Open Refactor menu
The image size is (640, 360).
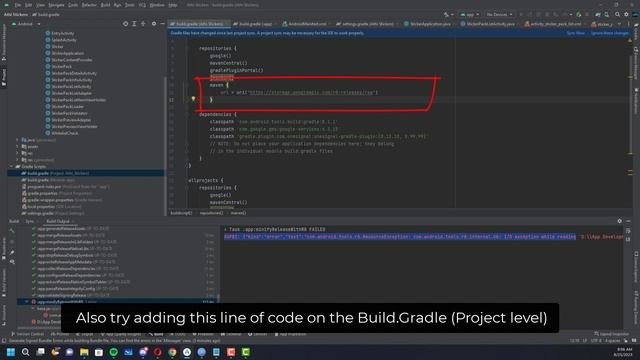89,5
